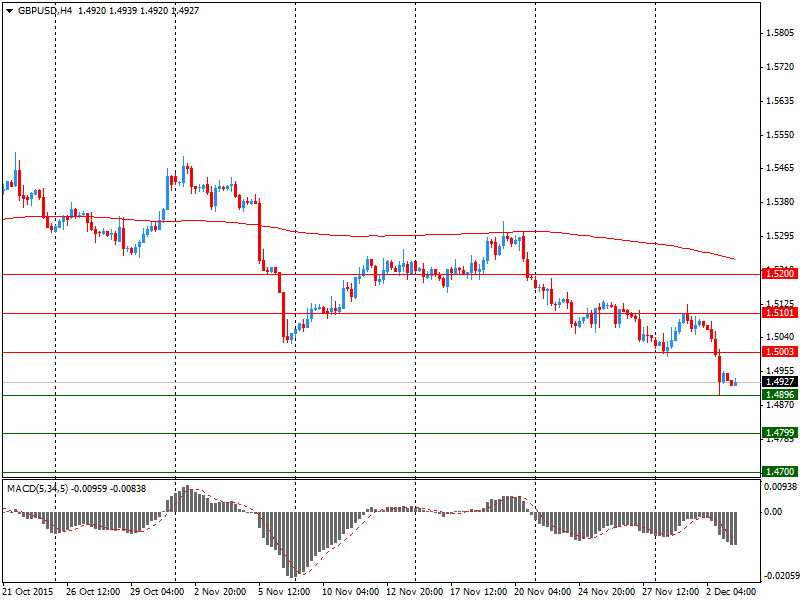Screen dimensions: 800x600
Task: Select the 1.4799 green support label
Action: point(779,433)
